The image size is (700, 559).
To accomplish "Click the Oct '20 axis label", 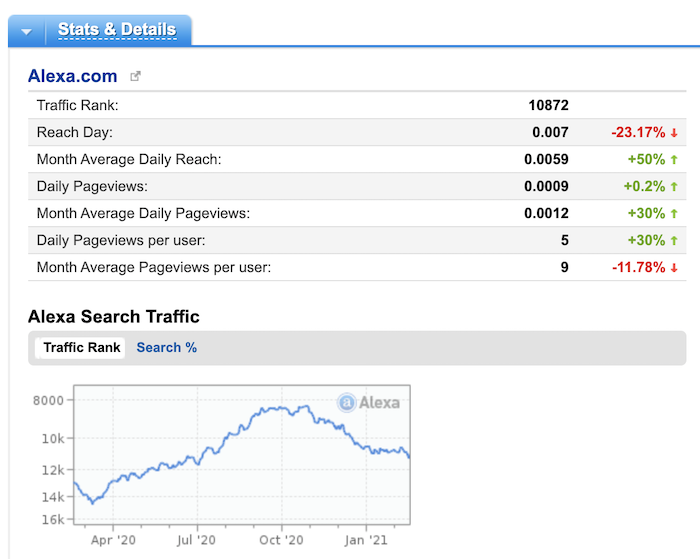I will 281,540.
